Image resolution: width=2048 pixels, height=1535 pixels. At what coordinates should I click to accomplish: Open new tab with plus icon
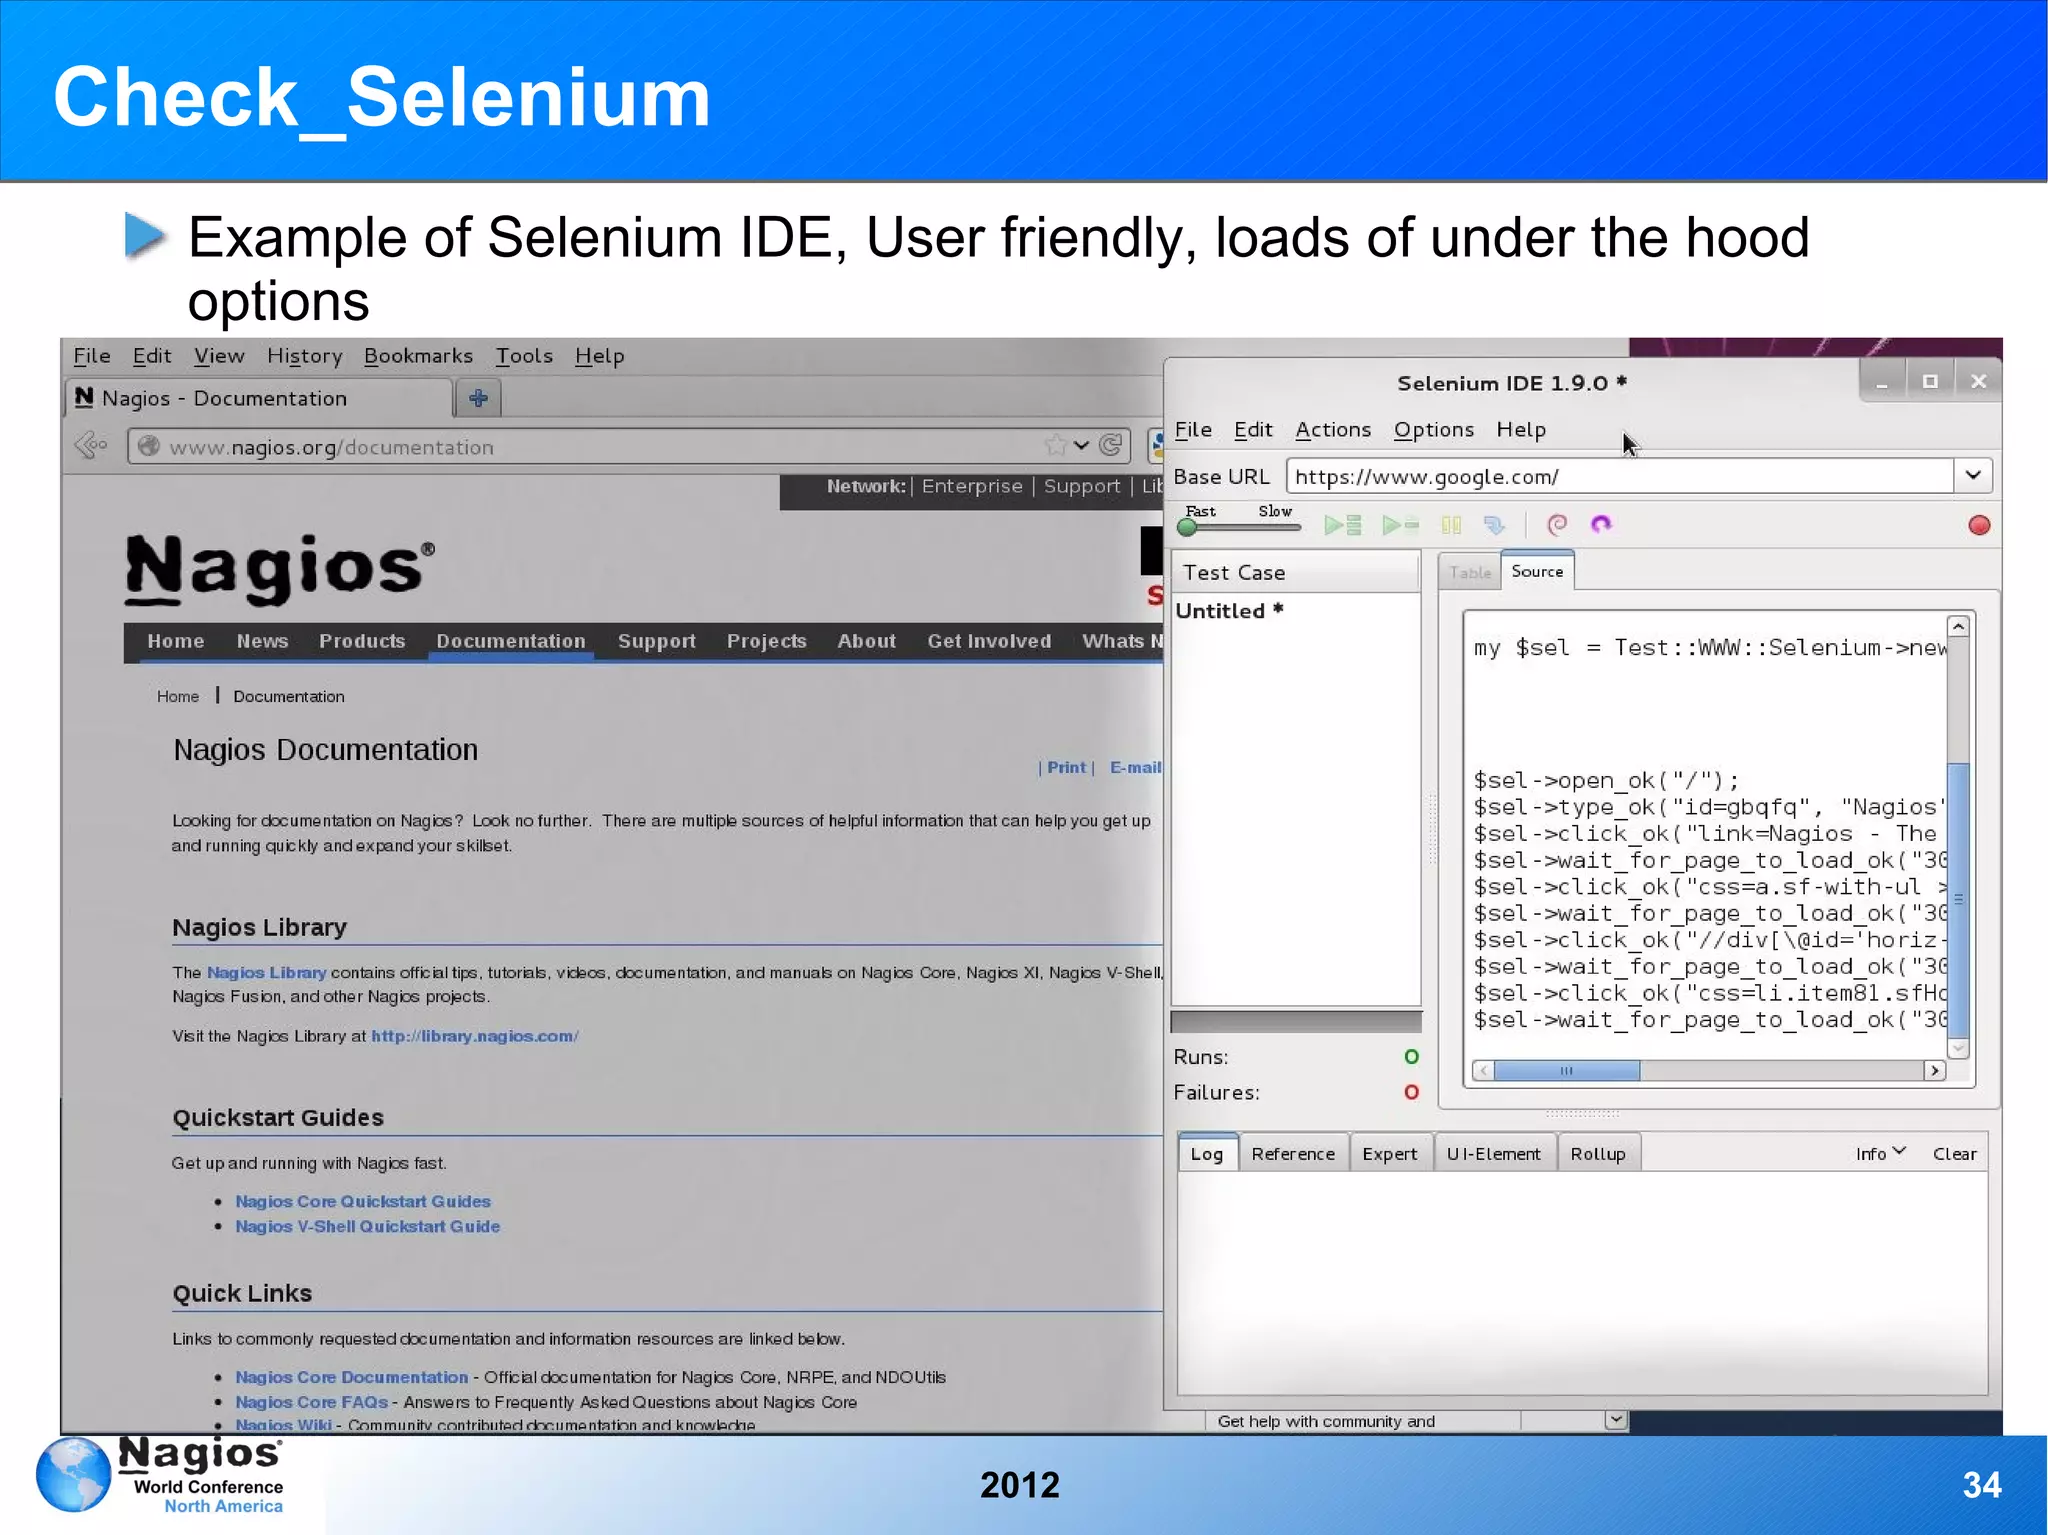click(x=478, y=398)
